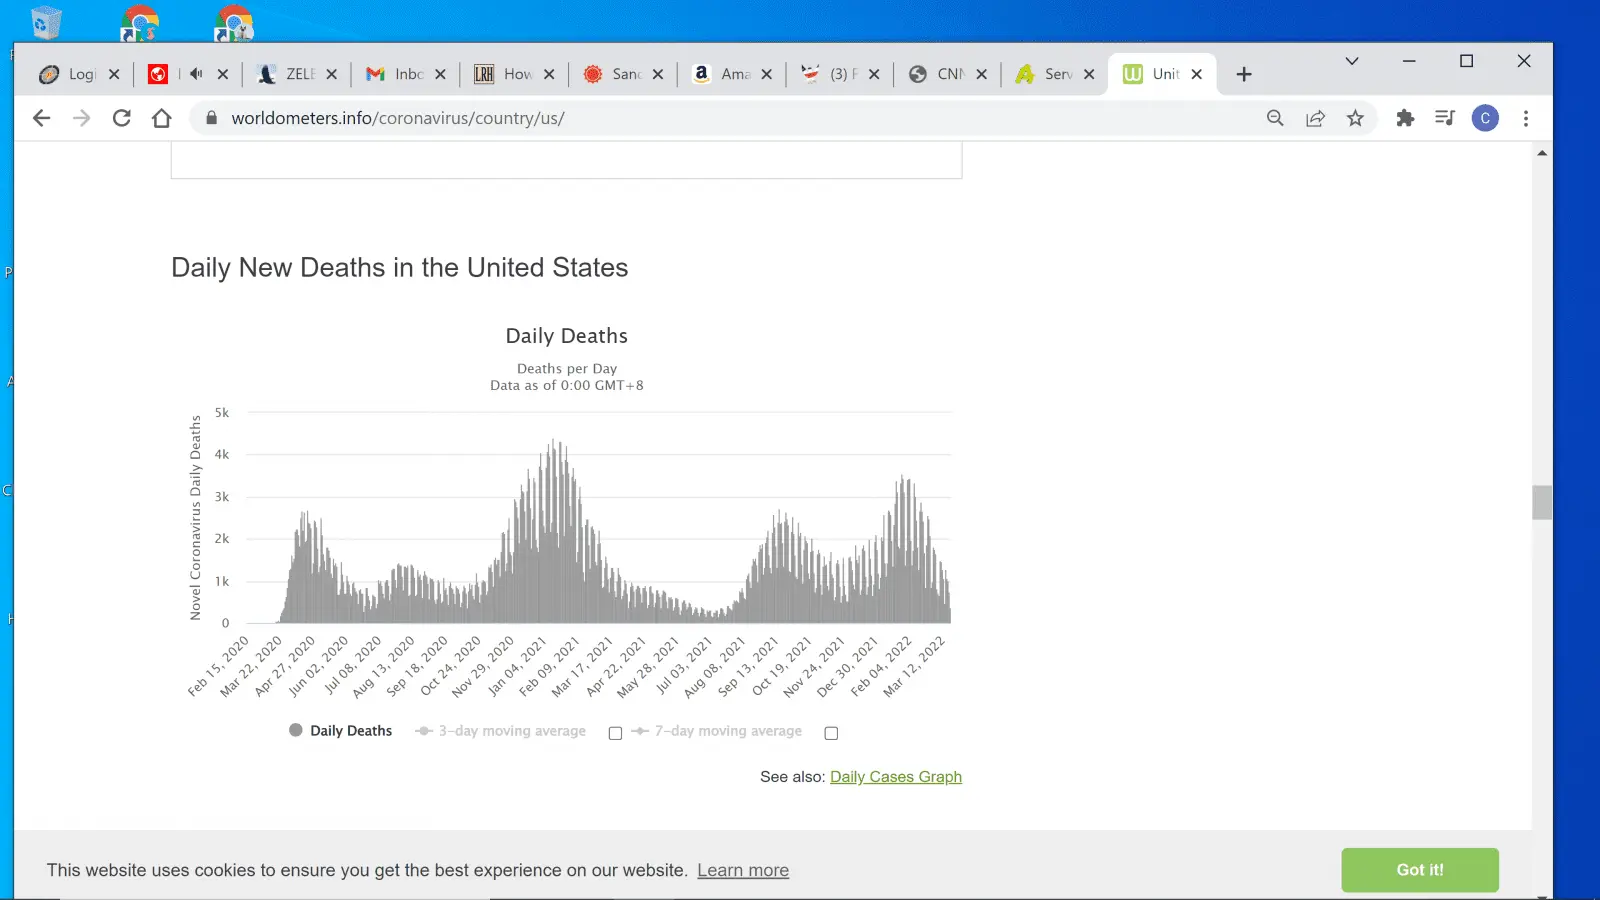Open the Chrome three-dot menu
The image size is (1600, 900).
[1526, 118]
